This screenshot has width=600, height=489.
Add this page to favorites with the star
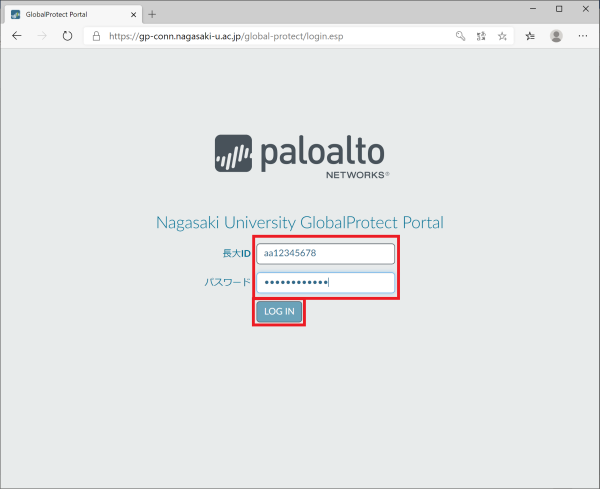(502, 35)
